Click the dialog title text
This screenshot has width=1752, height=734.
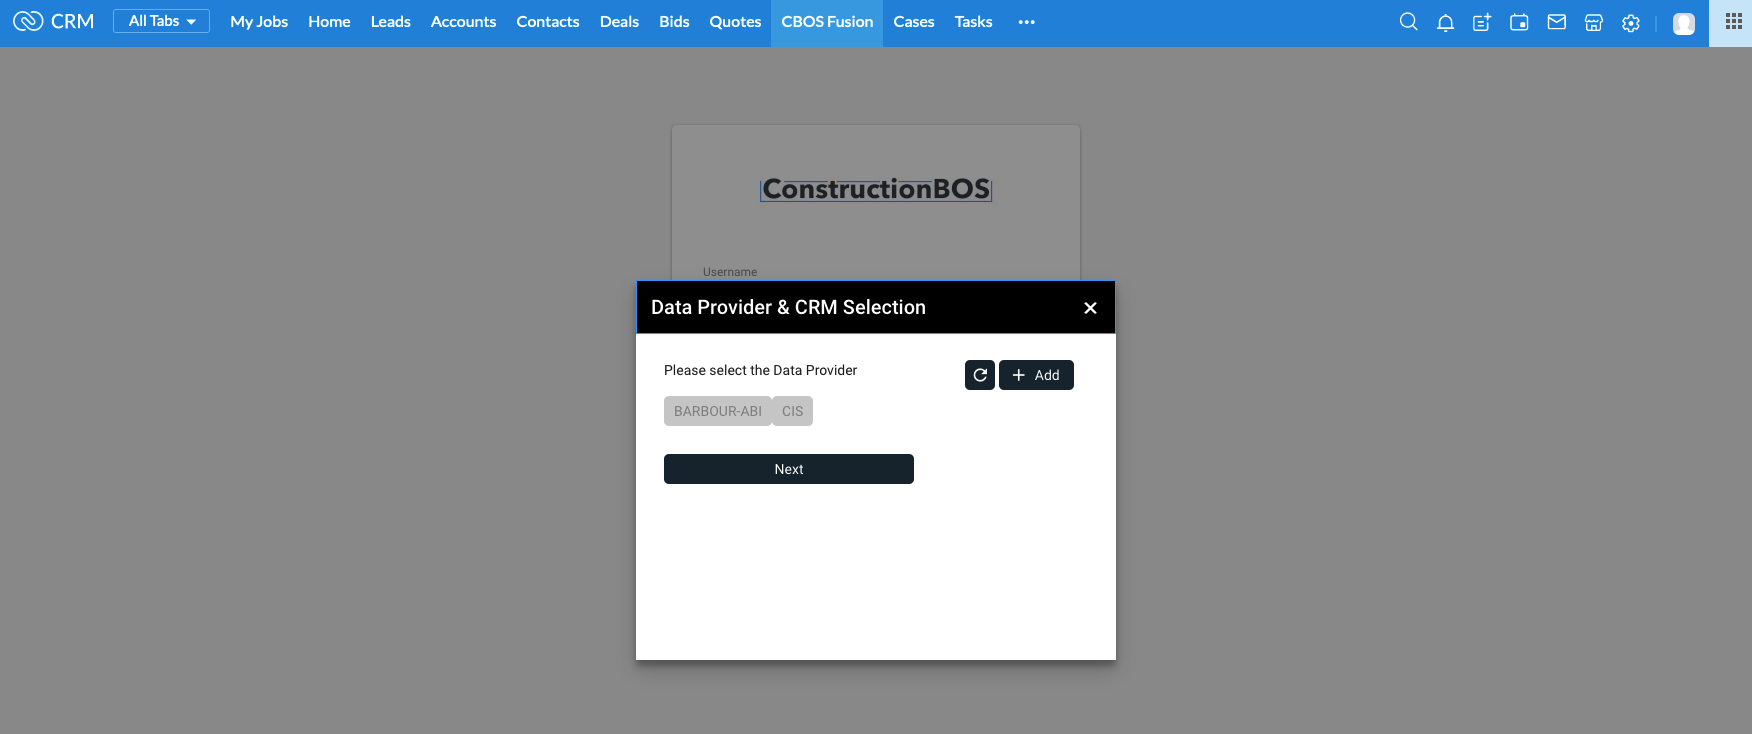[788, 307]
